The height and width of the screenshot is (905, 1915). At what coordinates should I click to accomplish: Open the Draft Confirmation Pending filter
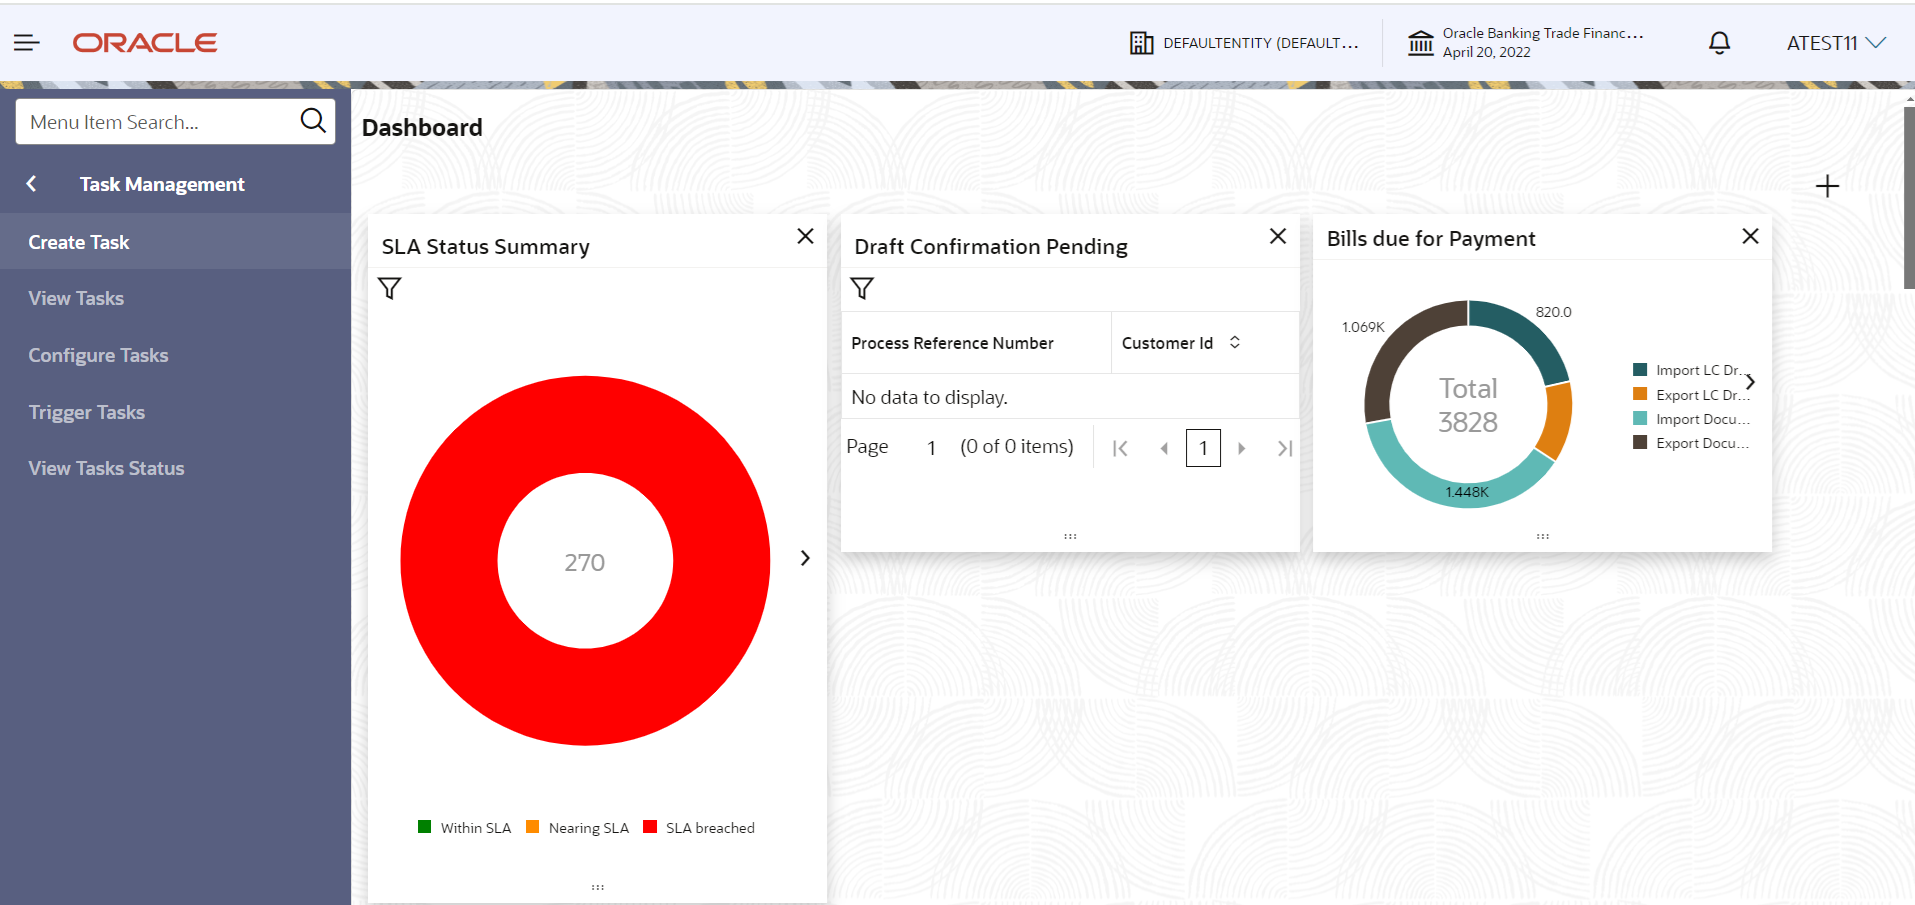(862, 289)
